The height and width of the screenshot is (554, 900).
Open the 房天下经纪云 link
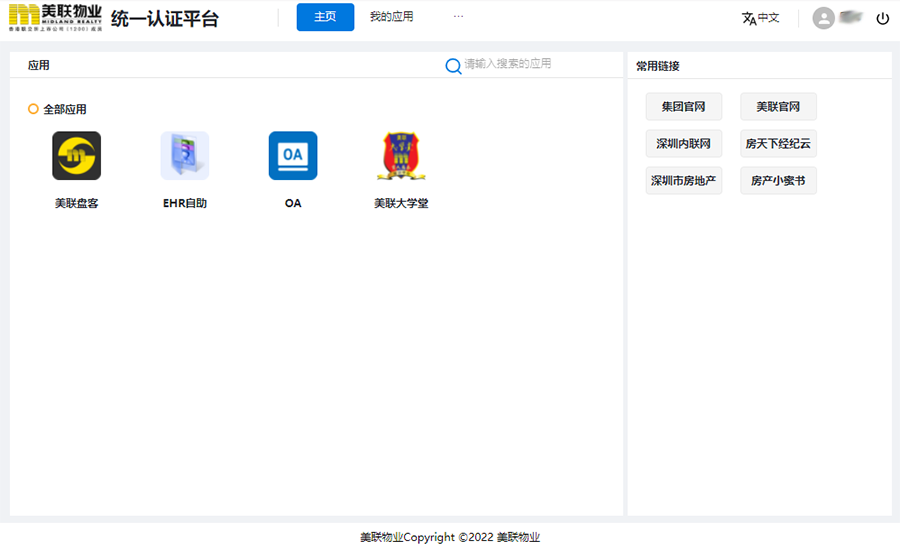click(x=778, y=144)
